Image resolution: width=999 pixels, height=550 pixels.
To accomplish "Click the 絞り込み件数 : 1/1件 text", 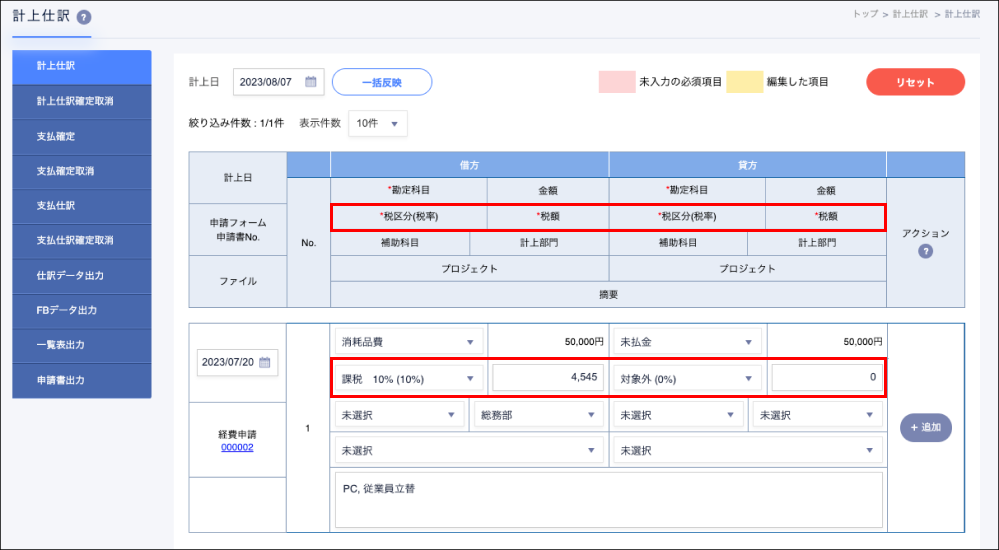I will [236, 124].
